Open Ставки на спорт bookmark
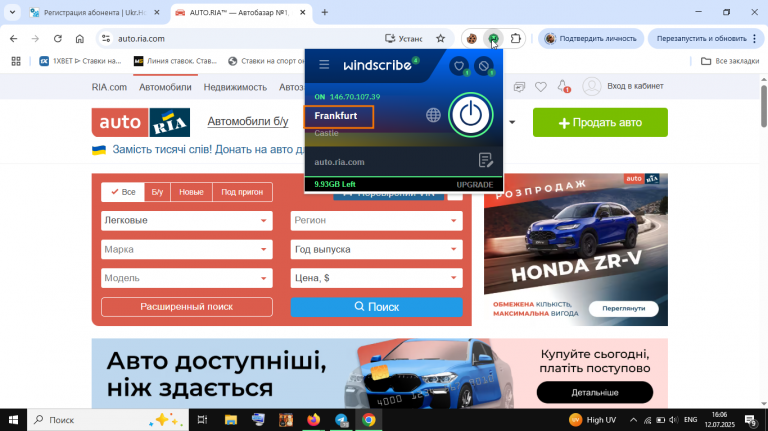This screenshot has width=768, height=431. coord(266,61)
